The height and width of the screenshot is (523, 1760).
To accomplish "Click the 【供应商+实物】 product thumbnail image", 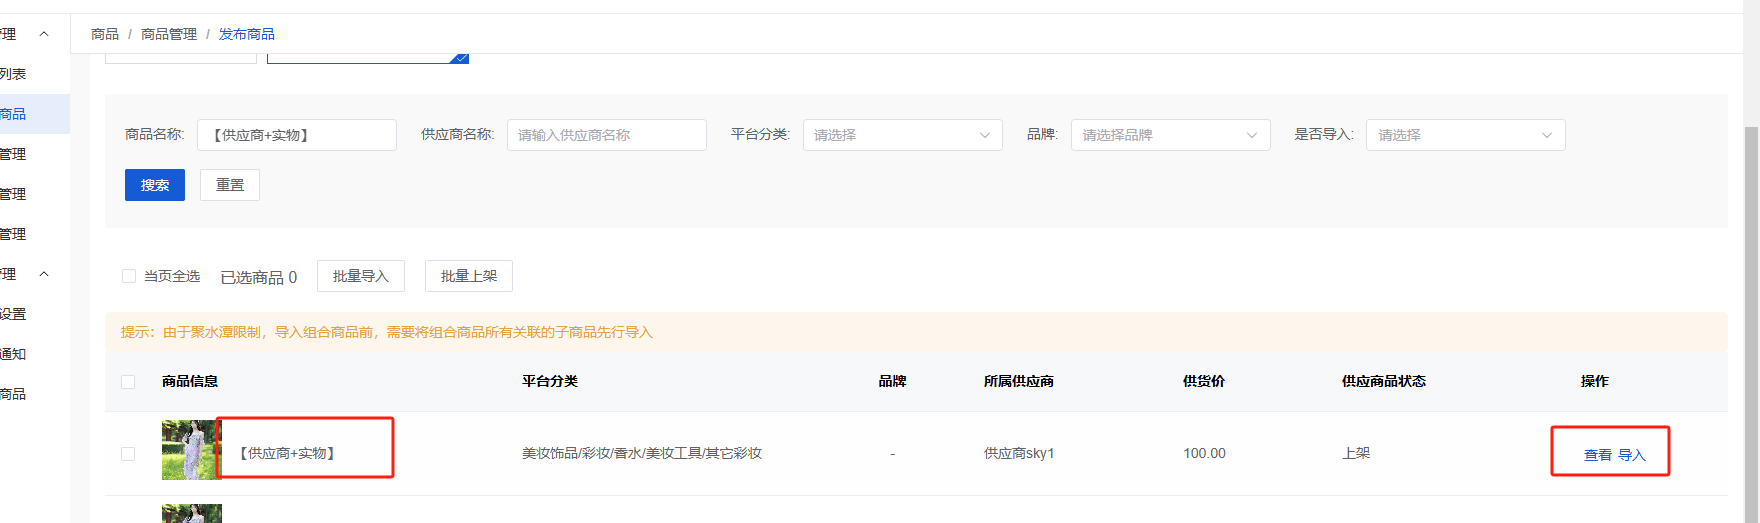I will [190, 450].
